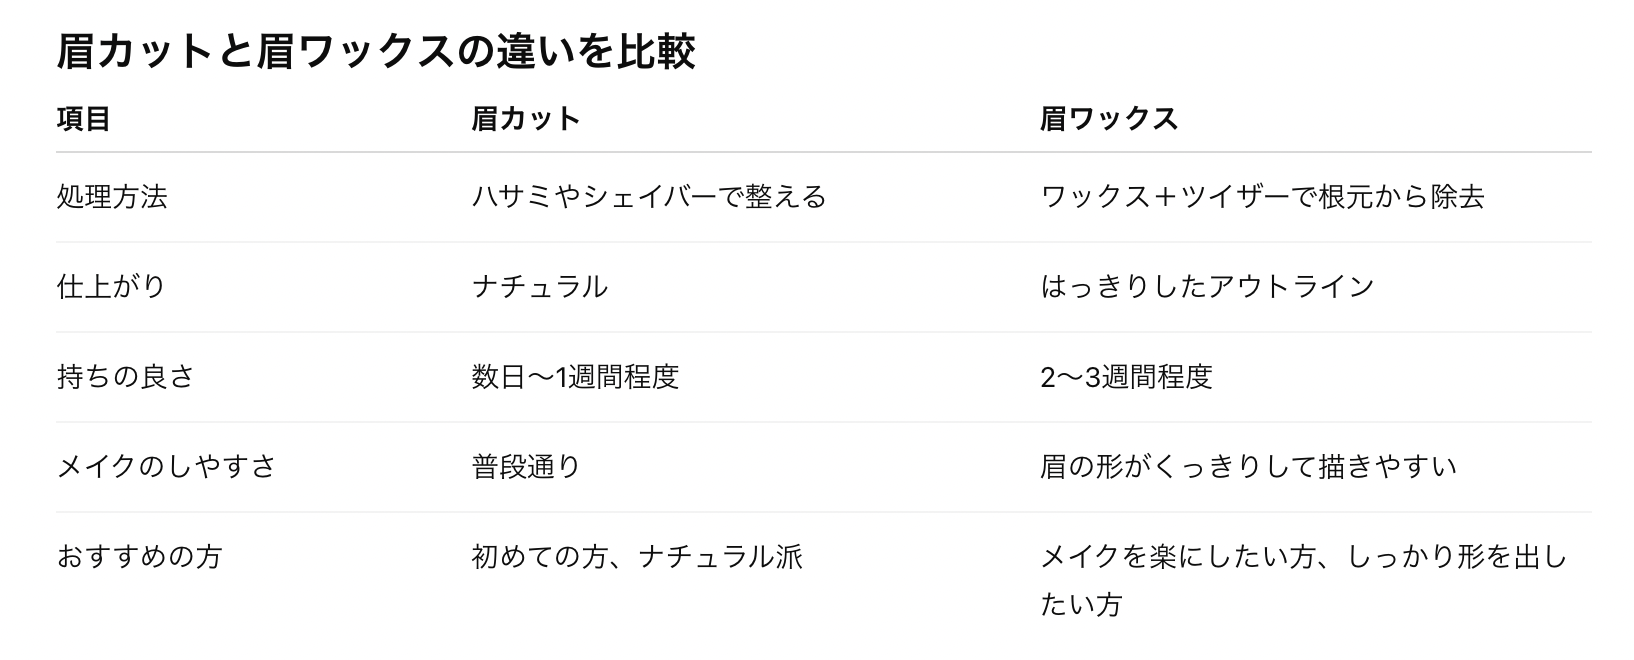
Task: Click the cell starting with メイクを楽にしたい方
Action: click(x=1304, y=580)
